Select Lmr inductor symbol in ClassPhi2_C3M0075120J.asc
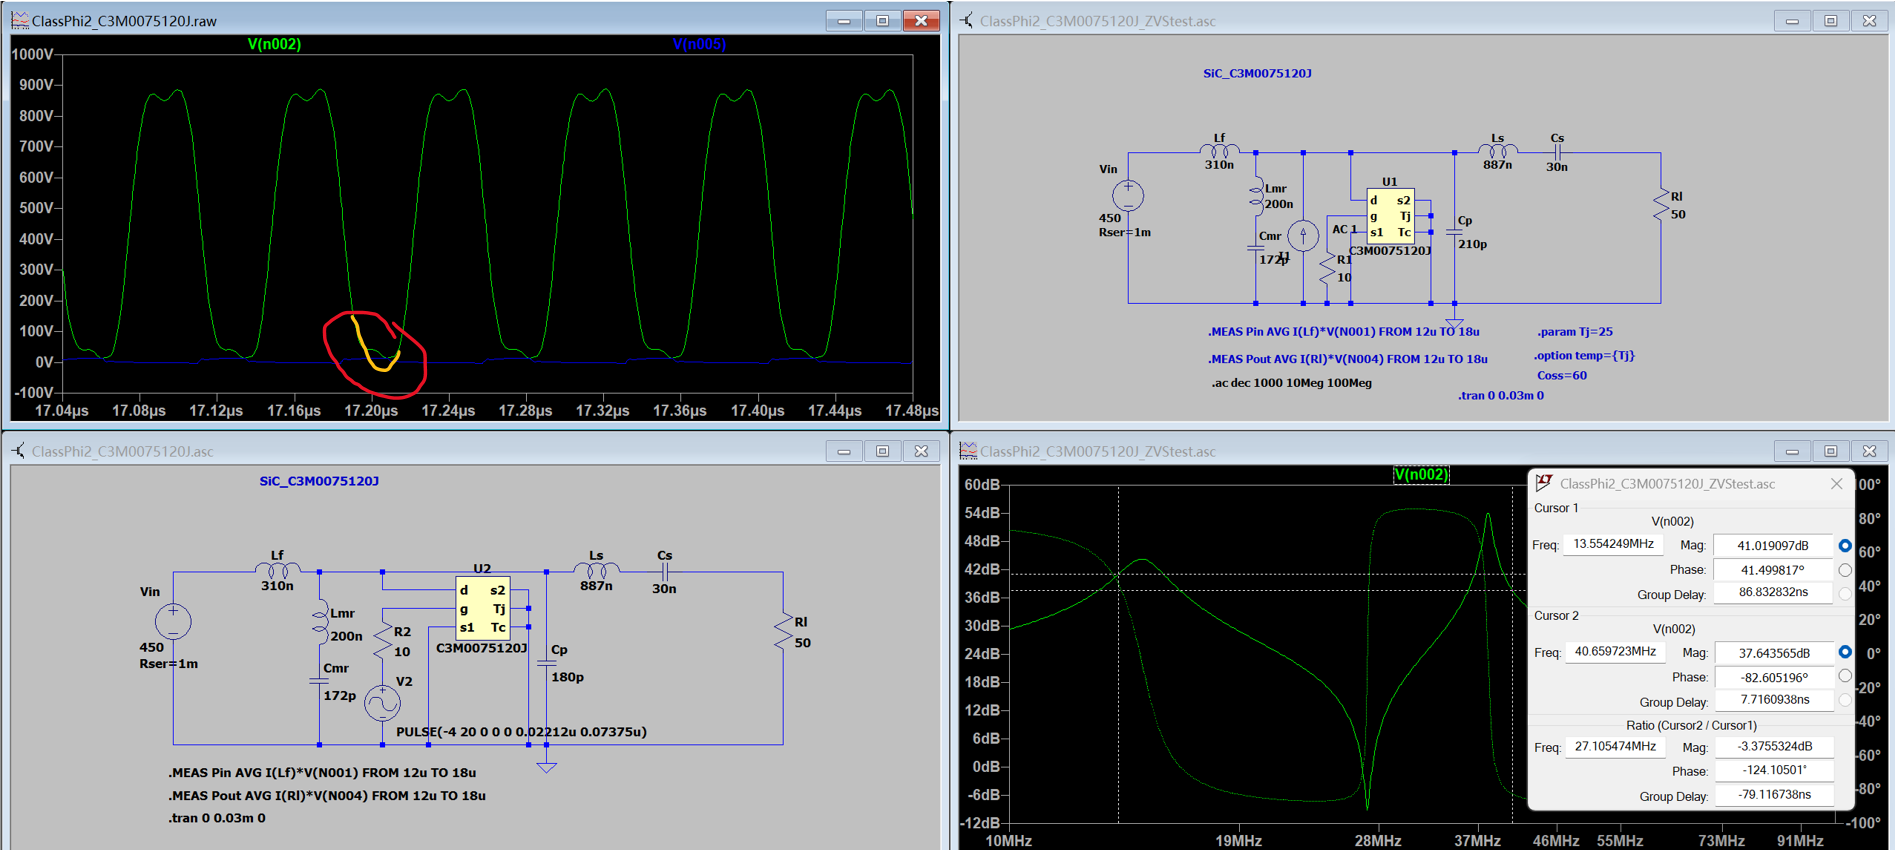The image size is (1895, 850). coord(320,620)
